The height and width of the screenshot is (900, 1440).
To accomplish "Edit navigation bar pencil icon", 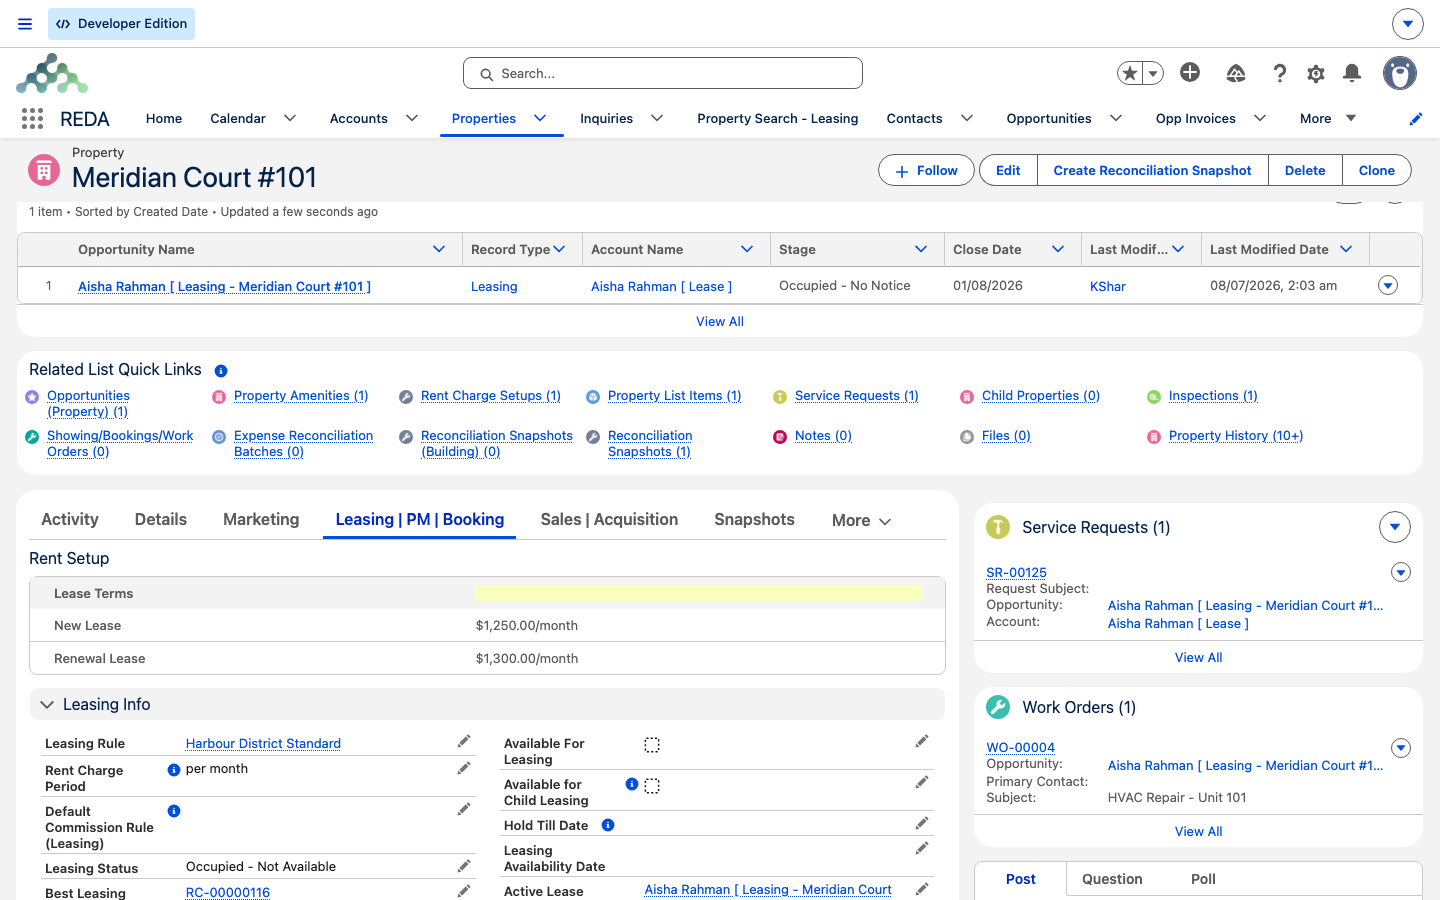I will (1415, 119).
